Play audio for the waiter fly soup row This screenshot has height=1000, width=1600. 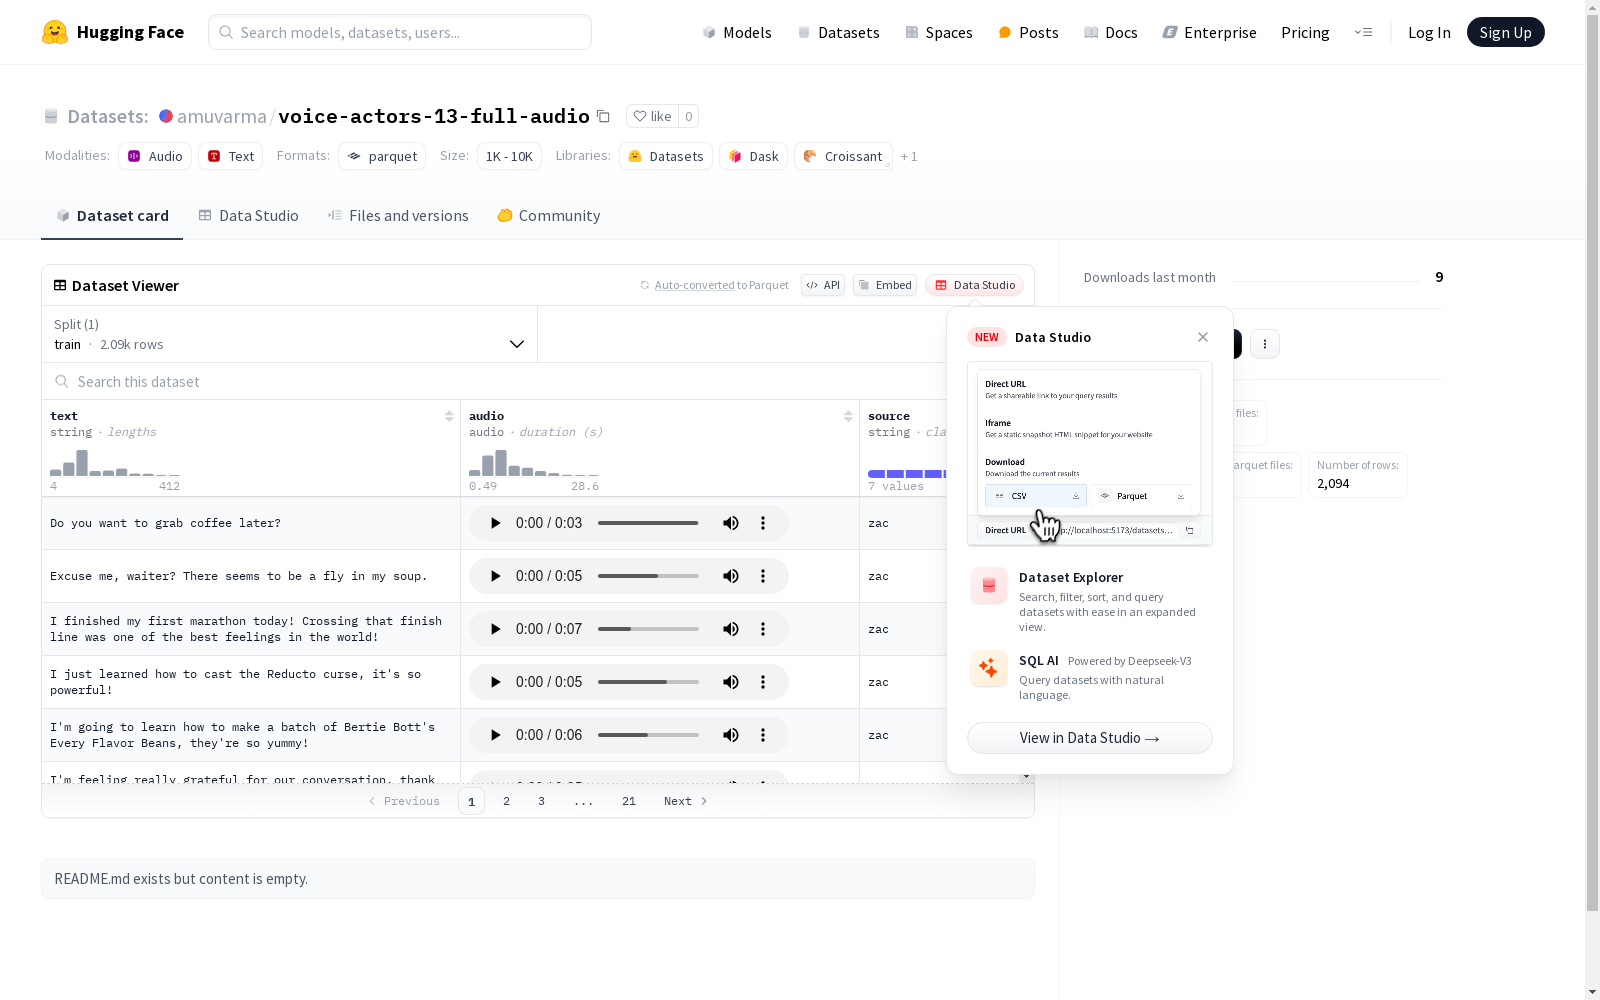click(x=495, y=576)
